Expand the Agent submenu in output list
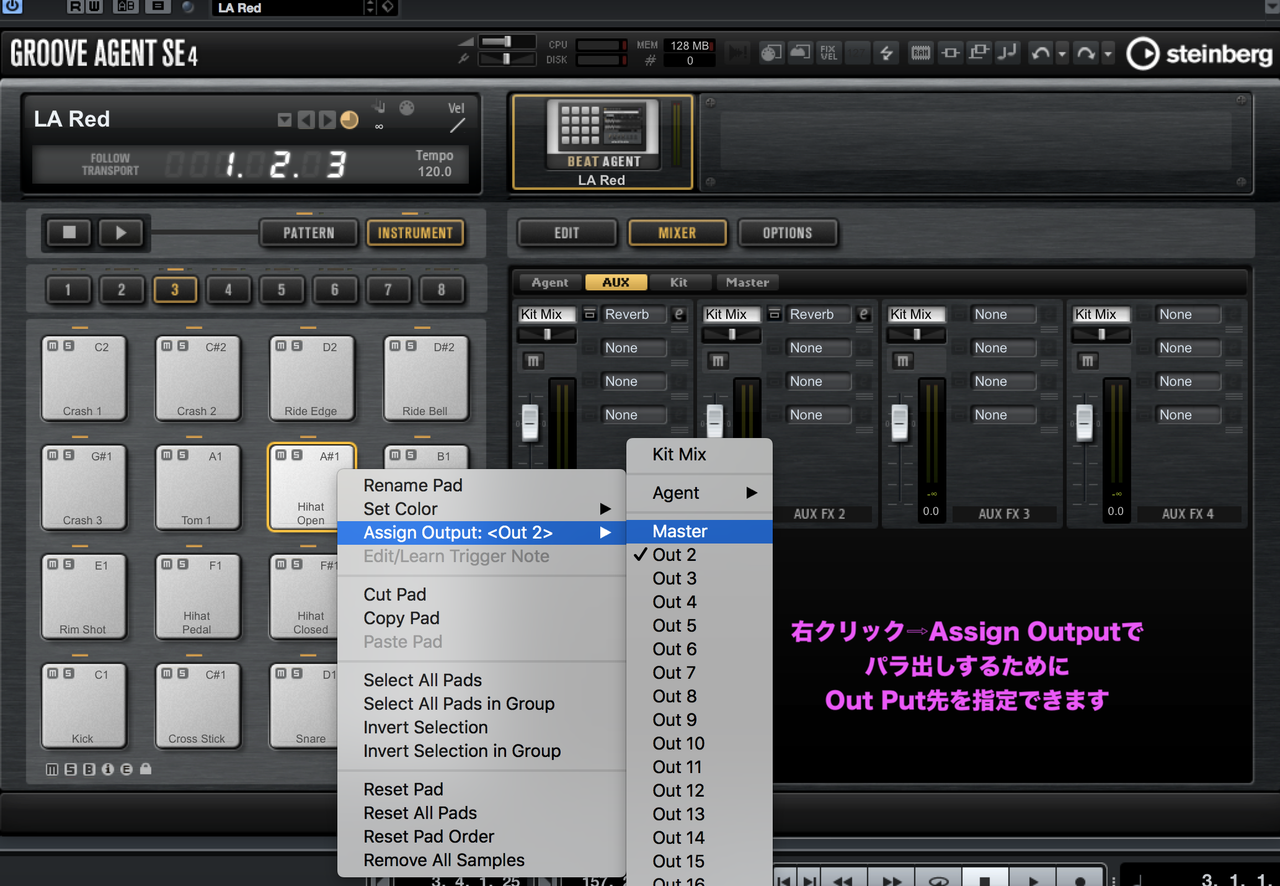The height and width of the screenshot is (886, 1280). tap(700, 493)
